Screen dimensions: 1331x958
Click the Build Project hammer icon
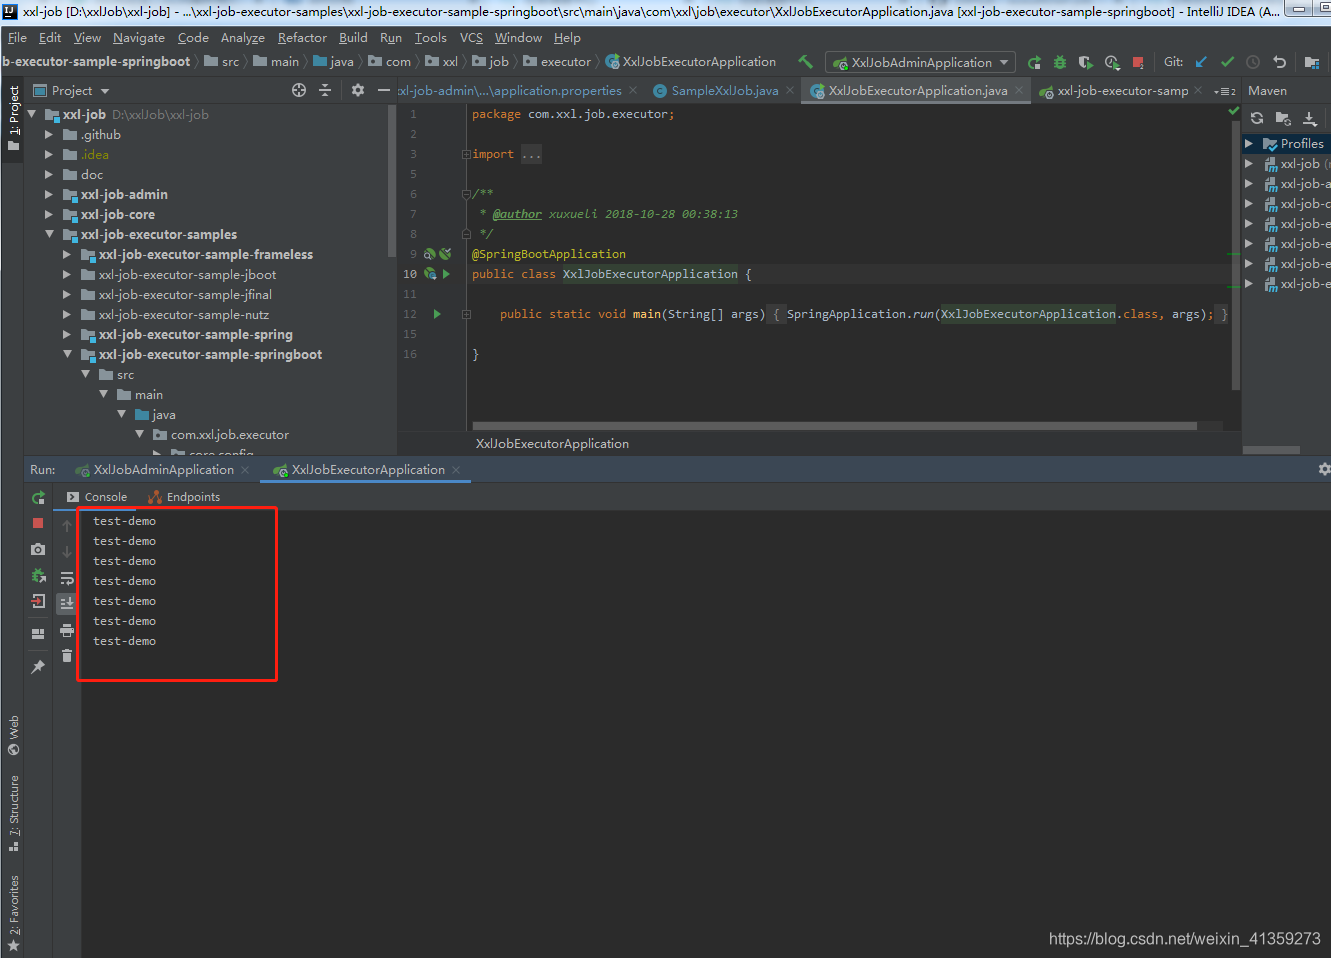click(x=805, y=62)
